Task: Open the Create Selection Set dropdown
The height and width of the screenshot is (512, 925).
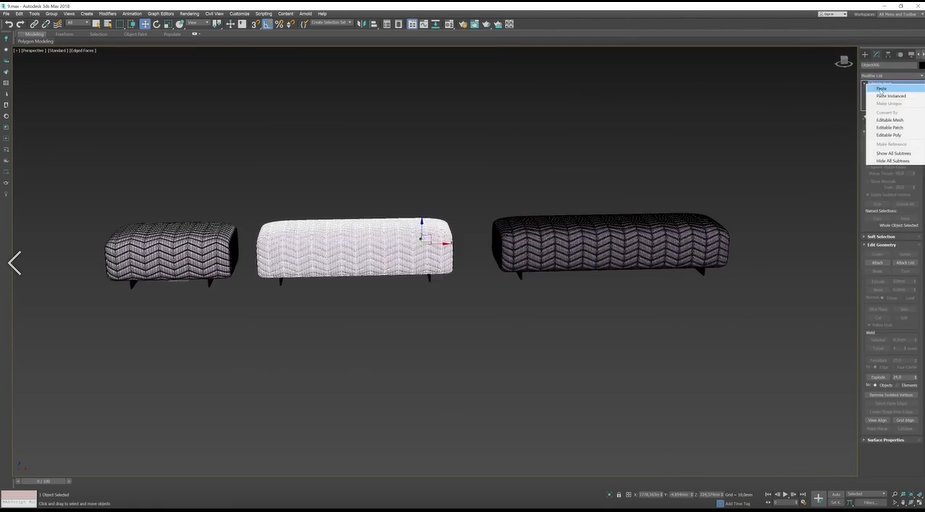Action: [331, 23]
